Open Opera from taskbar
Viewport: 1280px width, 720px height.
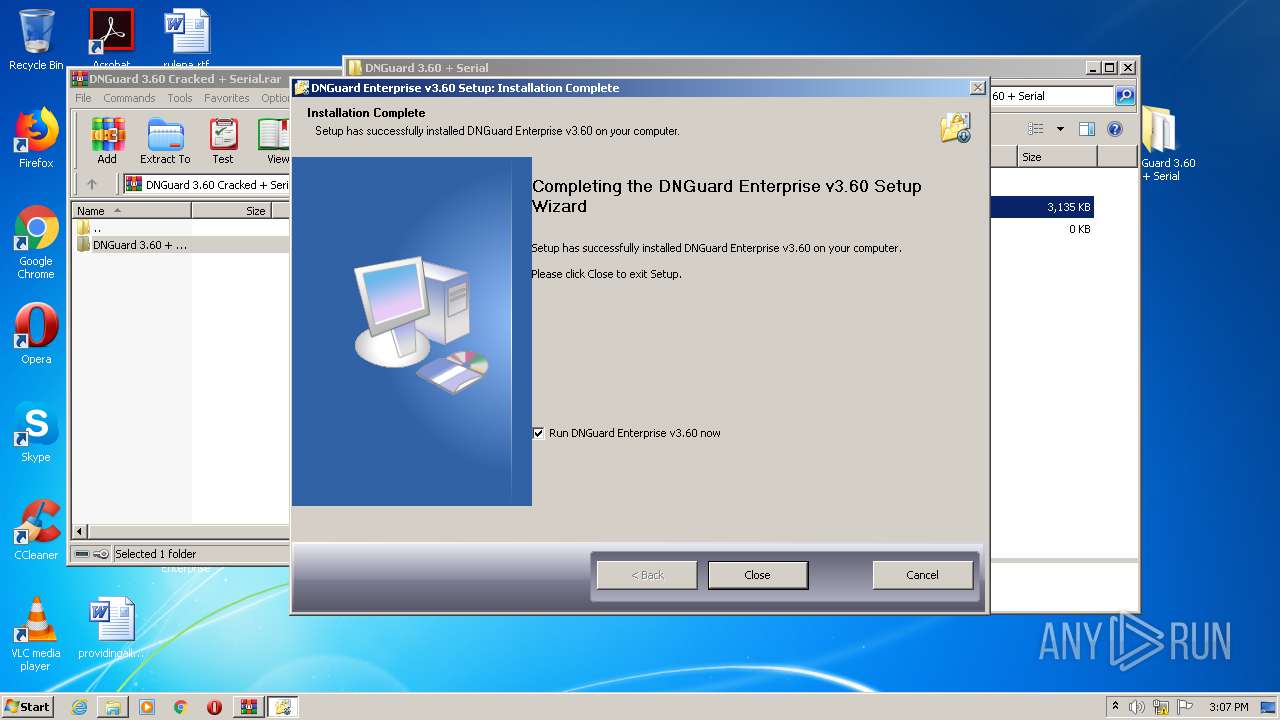(x=214, y=707)
